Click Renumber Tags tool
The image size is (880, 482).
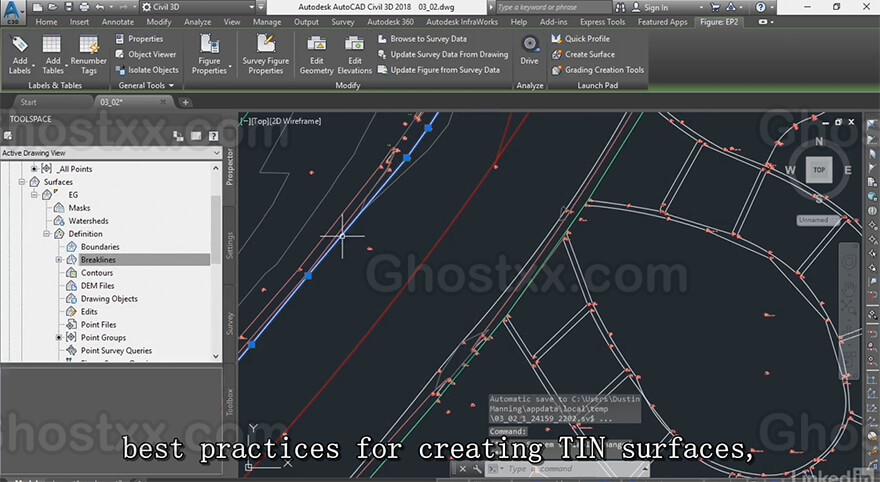click(89, 54)
